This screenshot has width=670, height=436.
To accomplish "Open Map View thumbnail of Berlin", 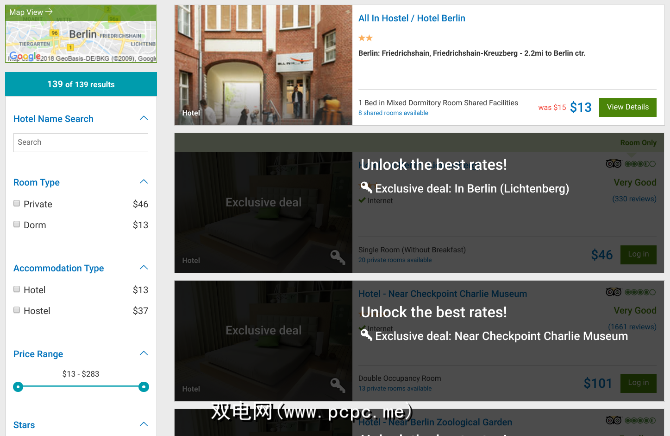I will 81,34.
